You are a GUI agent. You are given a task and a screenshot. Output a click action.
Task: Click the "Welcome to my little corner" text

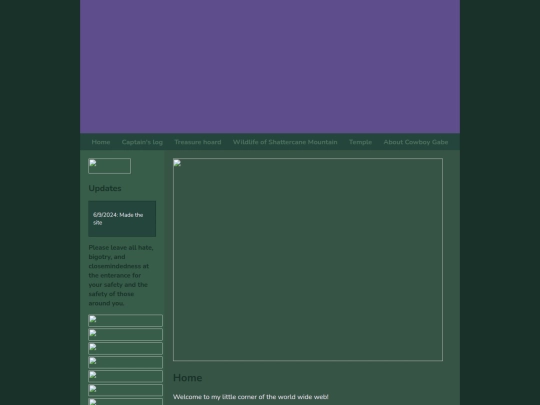pos(251,397)
